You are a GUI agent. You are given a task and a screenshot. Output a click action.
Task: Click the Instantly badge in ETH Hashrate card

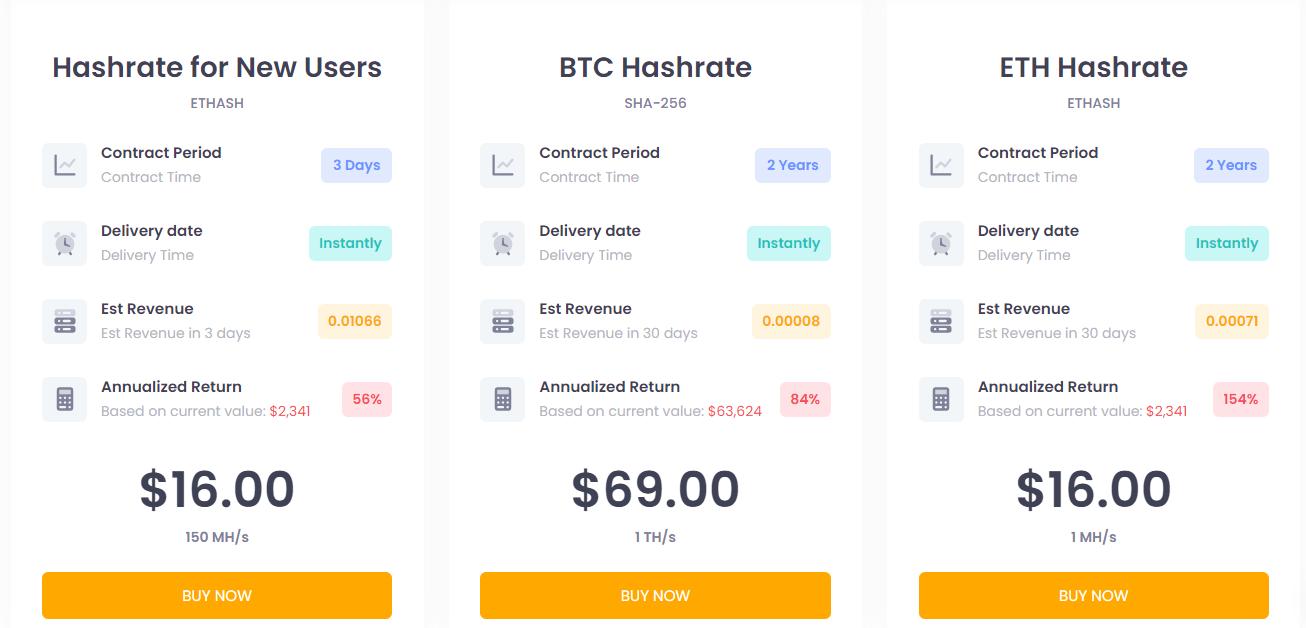[x=1227, y=243]
